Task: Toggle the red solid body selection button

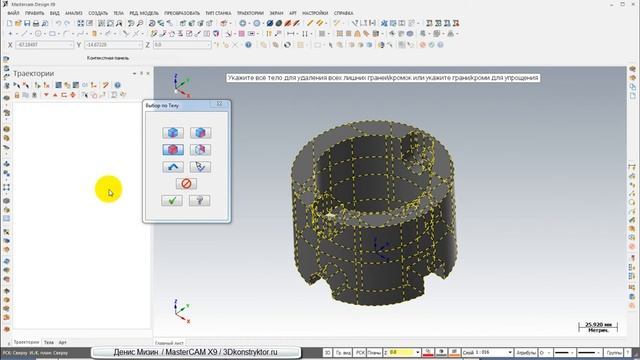Action: pyautogui.click(x=173, y=150)
